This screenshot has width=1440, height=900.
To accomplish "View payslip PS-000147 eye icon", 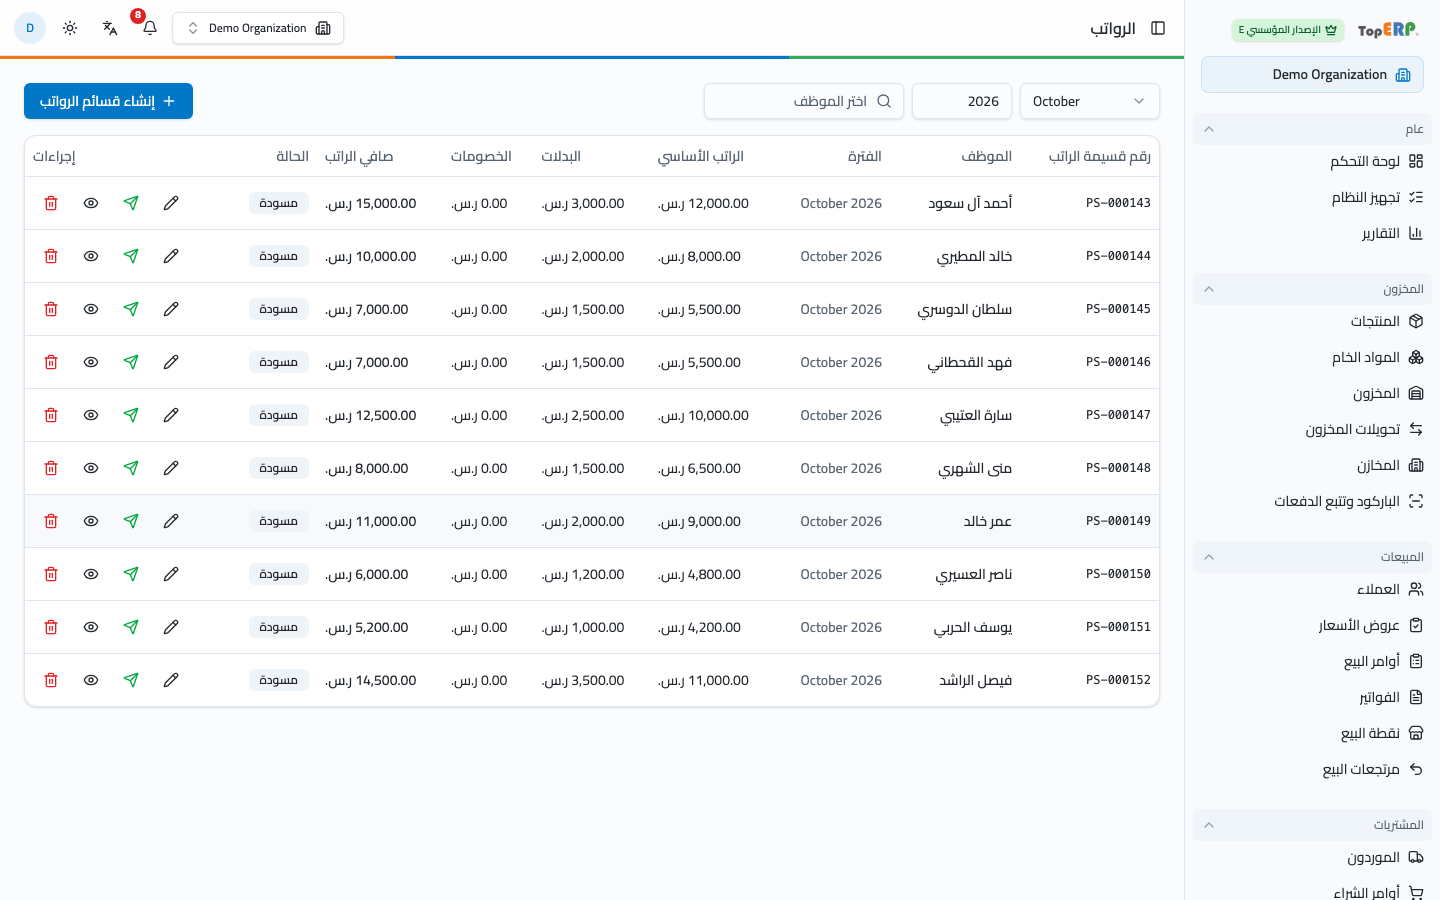I will (x=91, y=415).
